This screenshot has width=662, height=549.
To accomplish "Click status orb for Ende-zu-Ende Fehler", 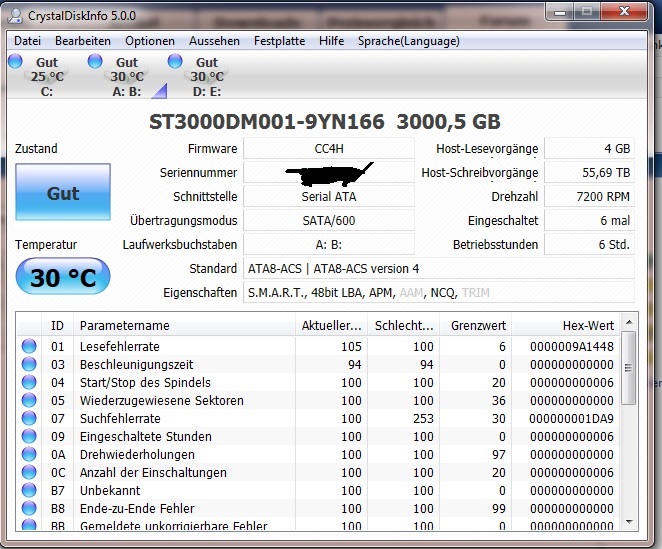I will click(x=29, y=508).
